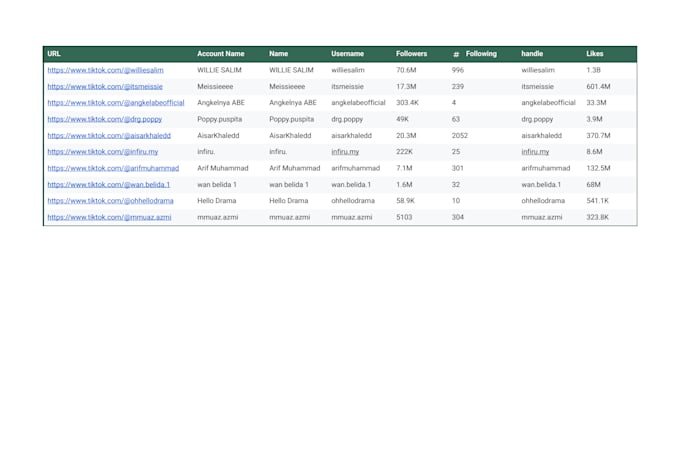
Task: Select the Following column header
Action: 481,54
